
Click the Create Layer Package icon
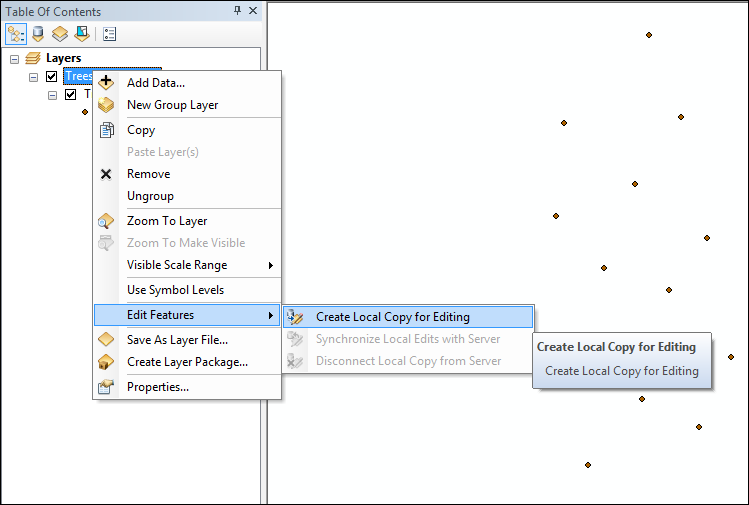pyautogui.click(x=106, y=362)
